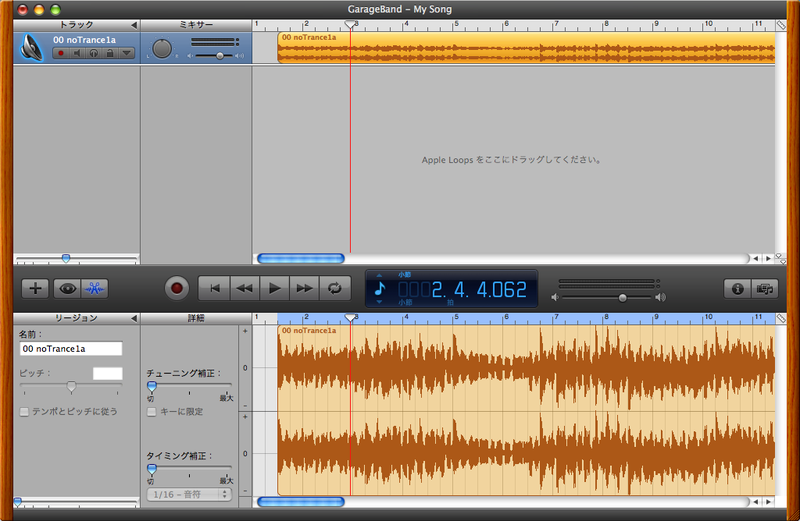800x521 pixels.
Task: Click the editor horizontal scrollbar thumb
Action: coord(301,502)
